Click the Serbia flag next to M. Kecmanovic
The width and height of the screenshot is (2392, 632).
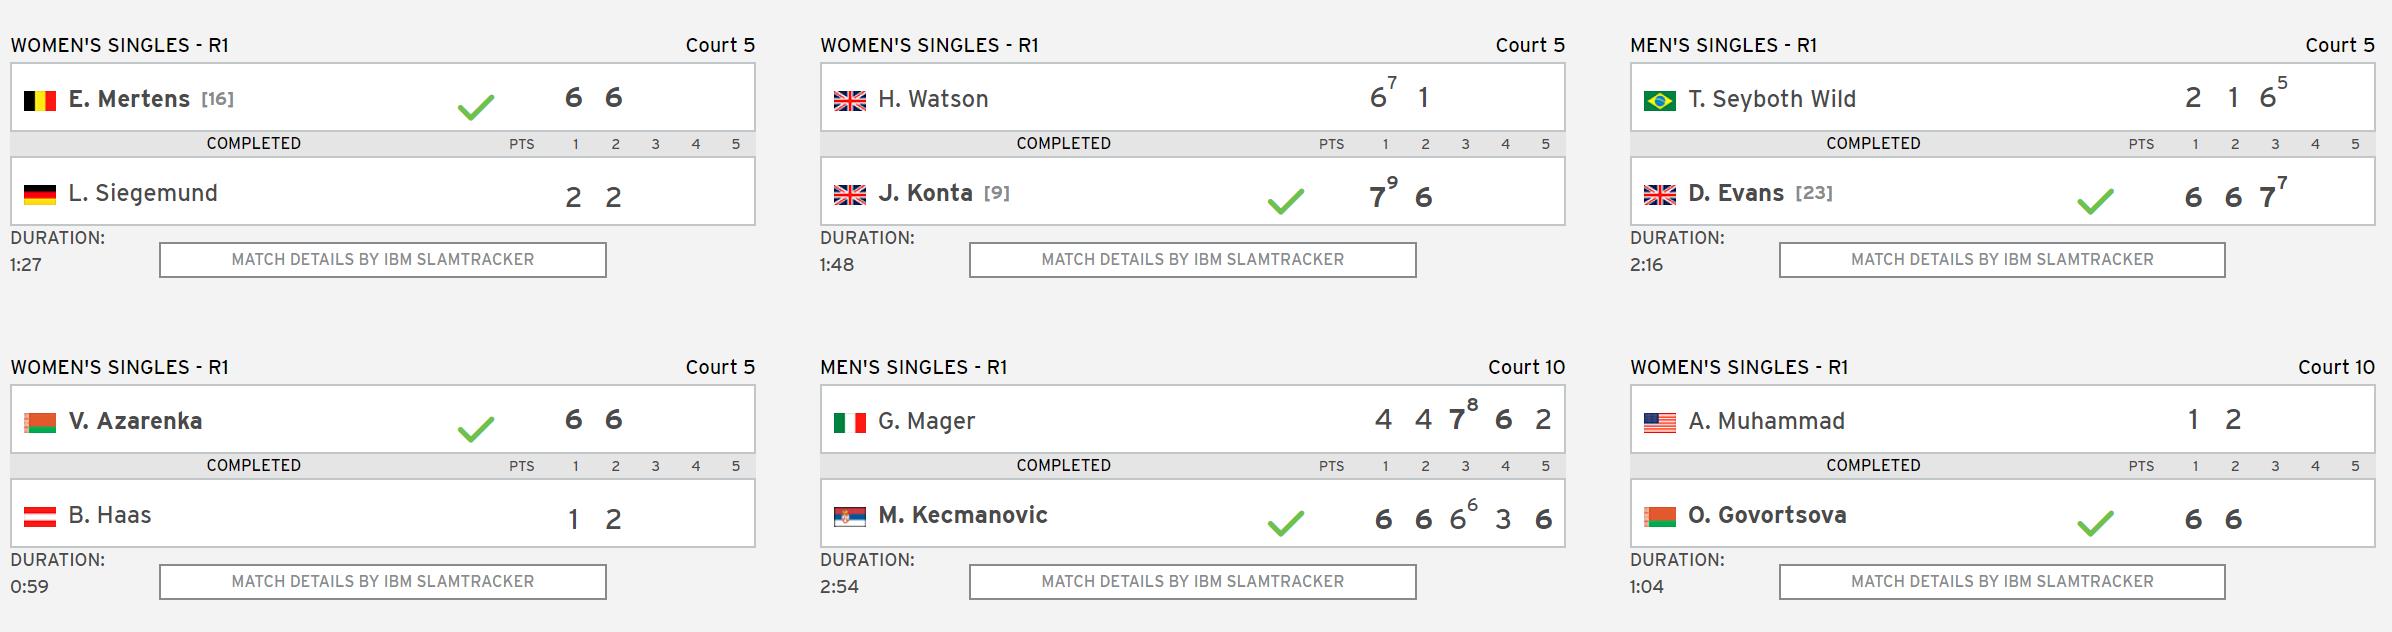849,516
